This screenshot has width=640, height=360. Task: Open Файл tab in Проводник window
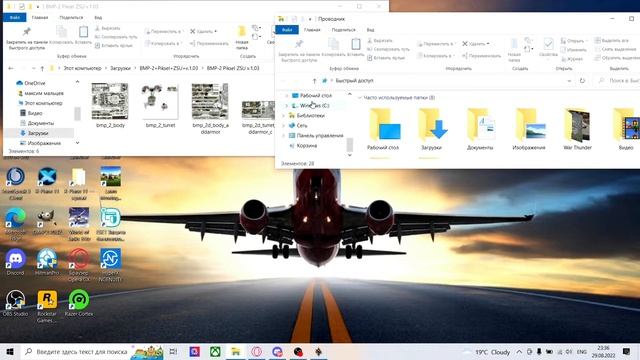(287, 30)
